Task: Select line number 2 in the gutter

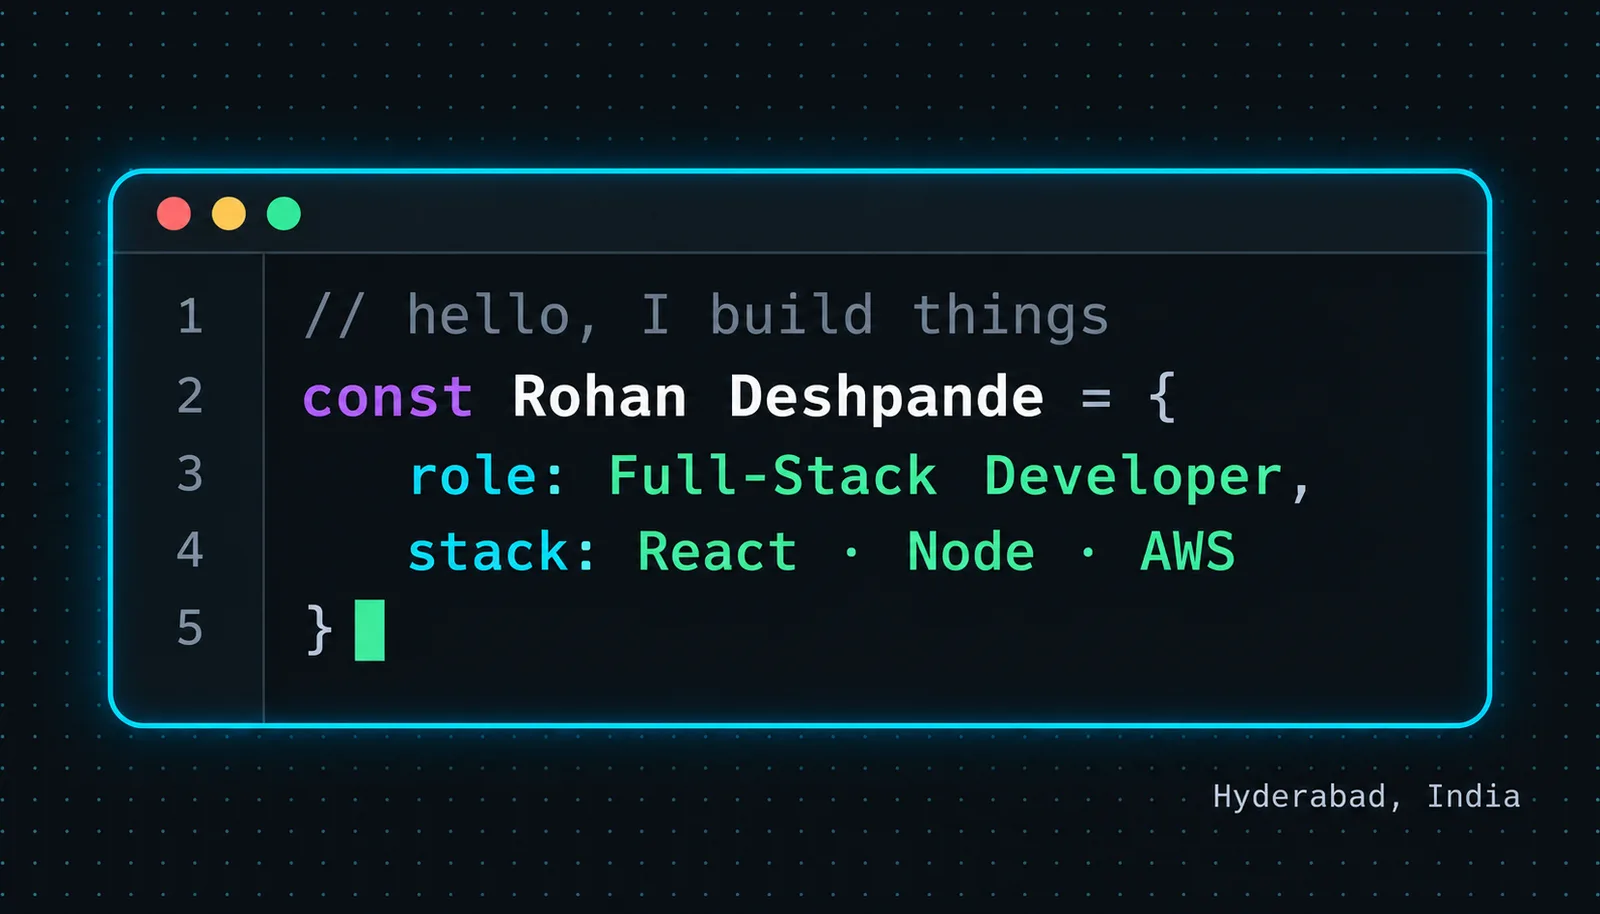Action: click(190, 395)
